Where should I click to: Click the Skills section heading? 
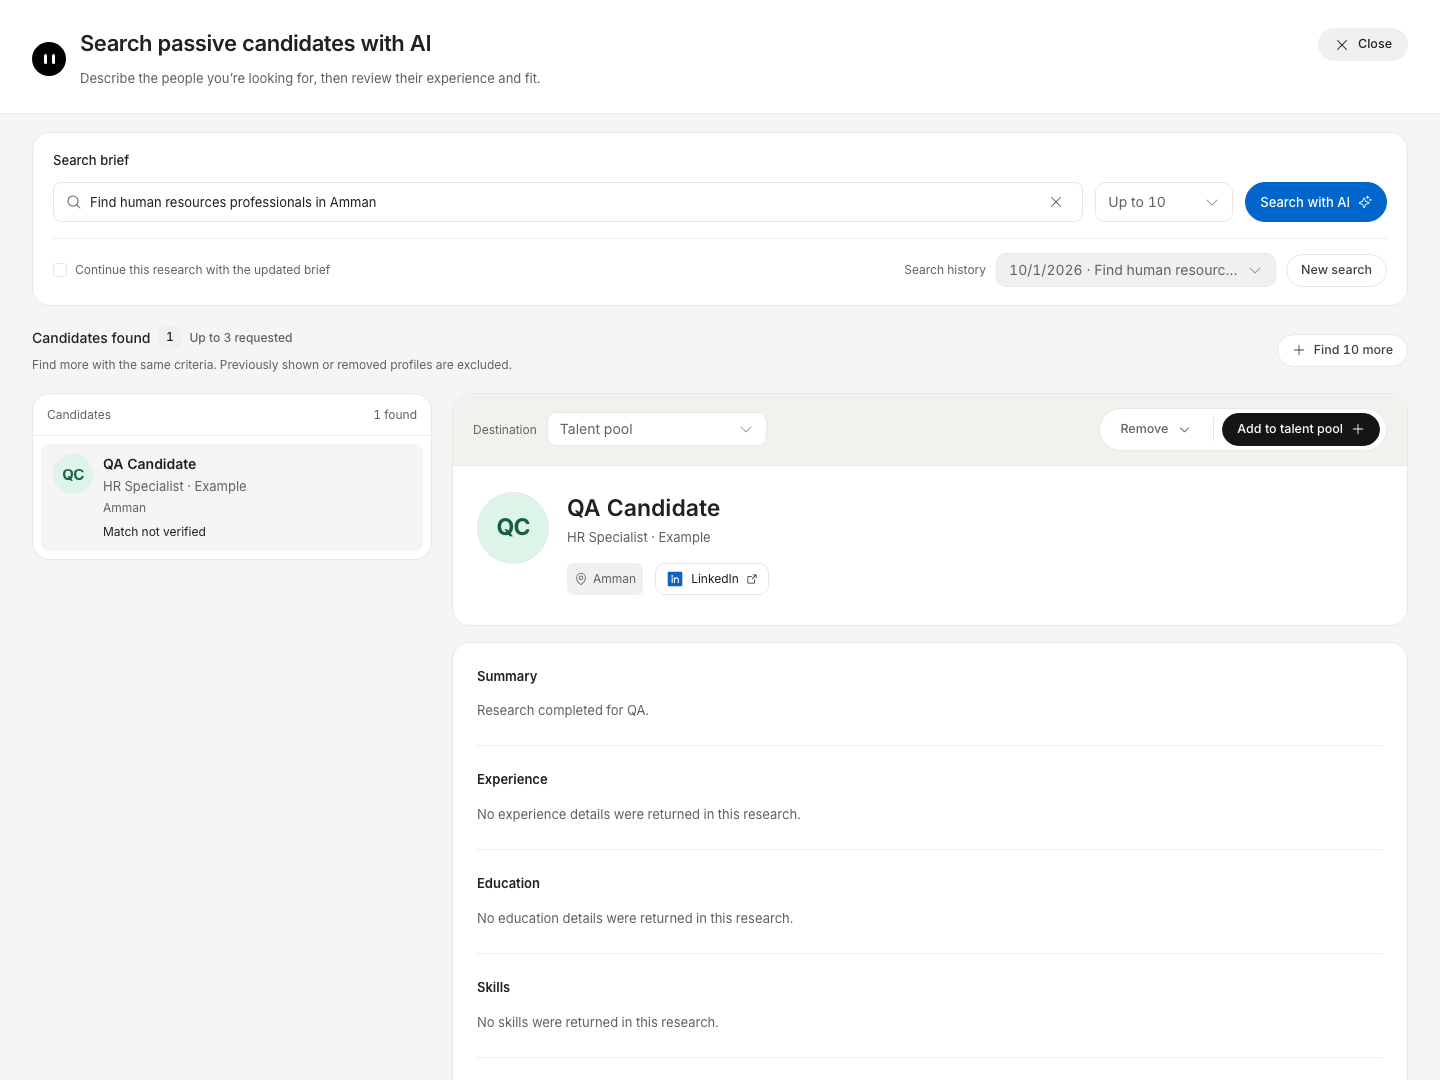coord(493,988)
